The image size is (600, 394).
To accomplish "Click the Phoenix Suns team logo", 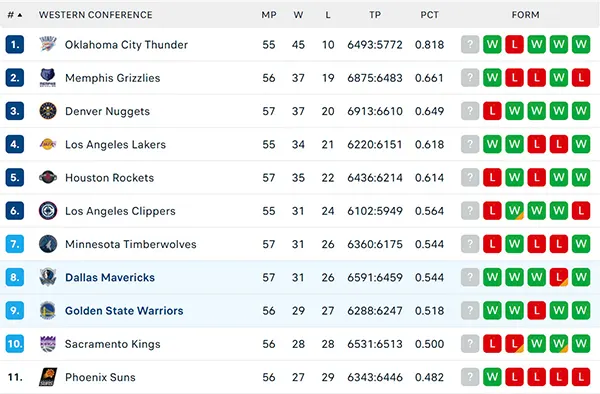I will point(48,377).
